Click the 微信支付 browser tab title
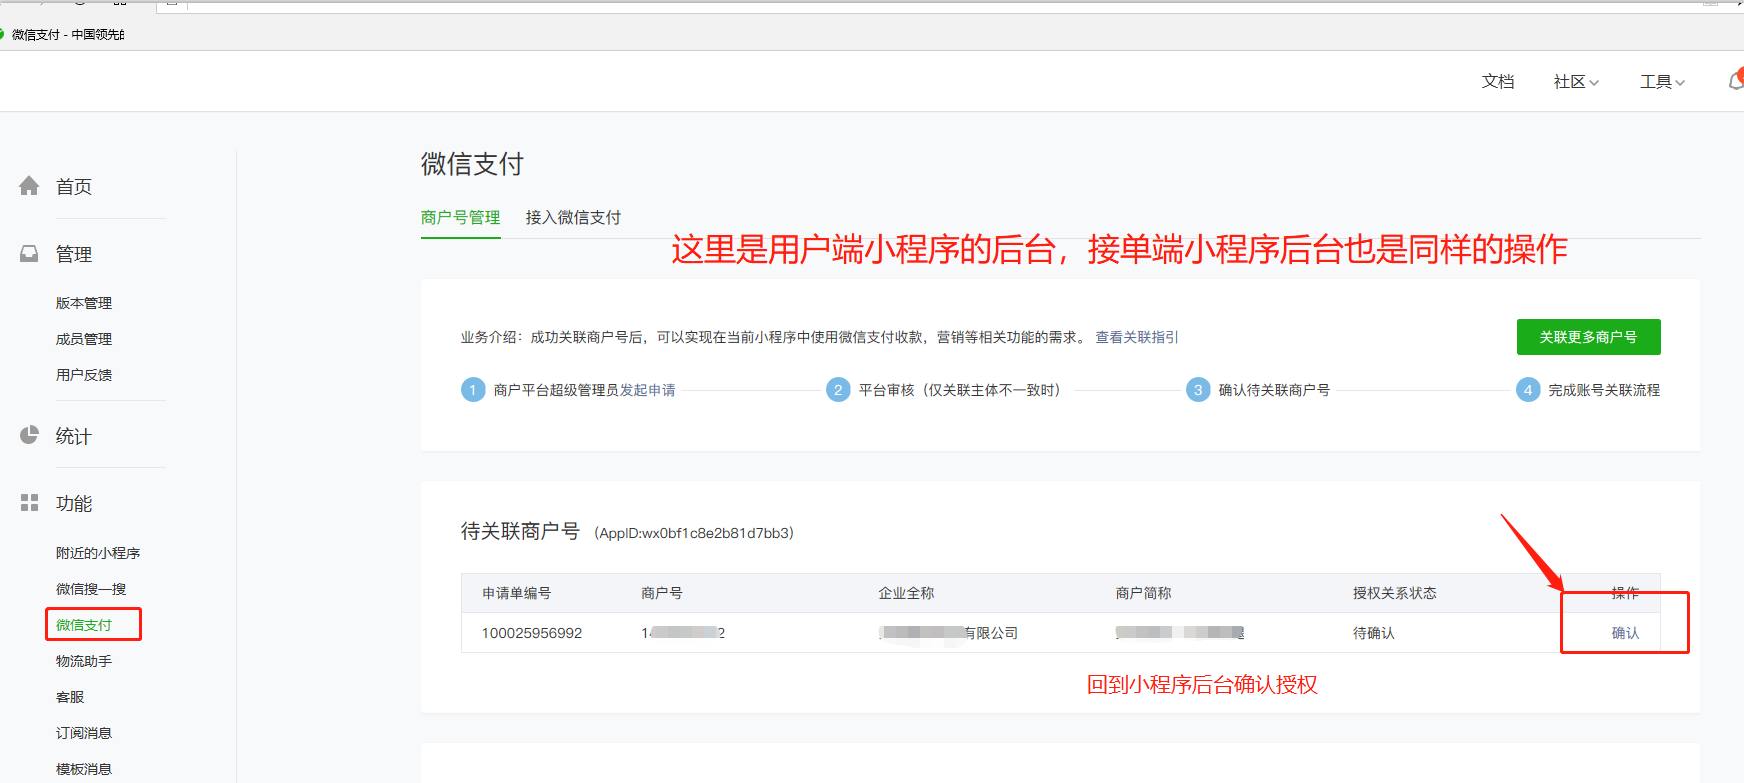 [x=68, y=34]
